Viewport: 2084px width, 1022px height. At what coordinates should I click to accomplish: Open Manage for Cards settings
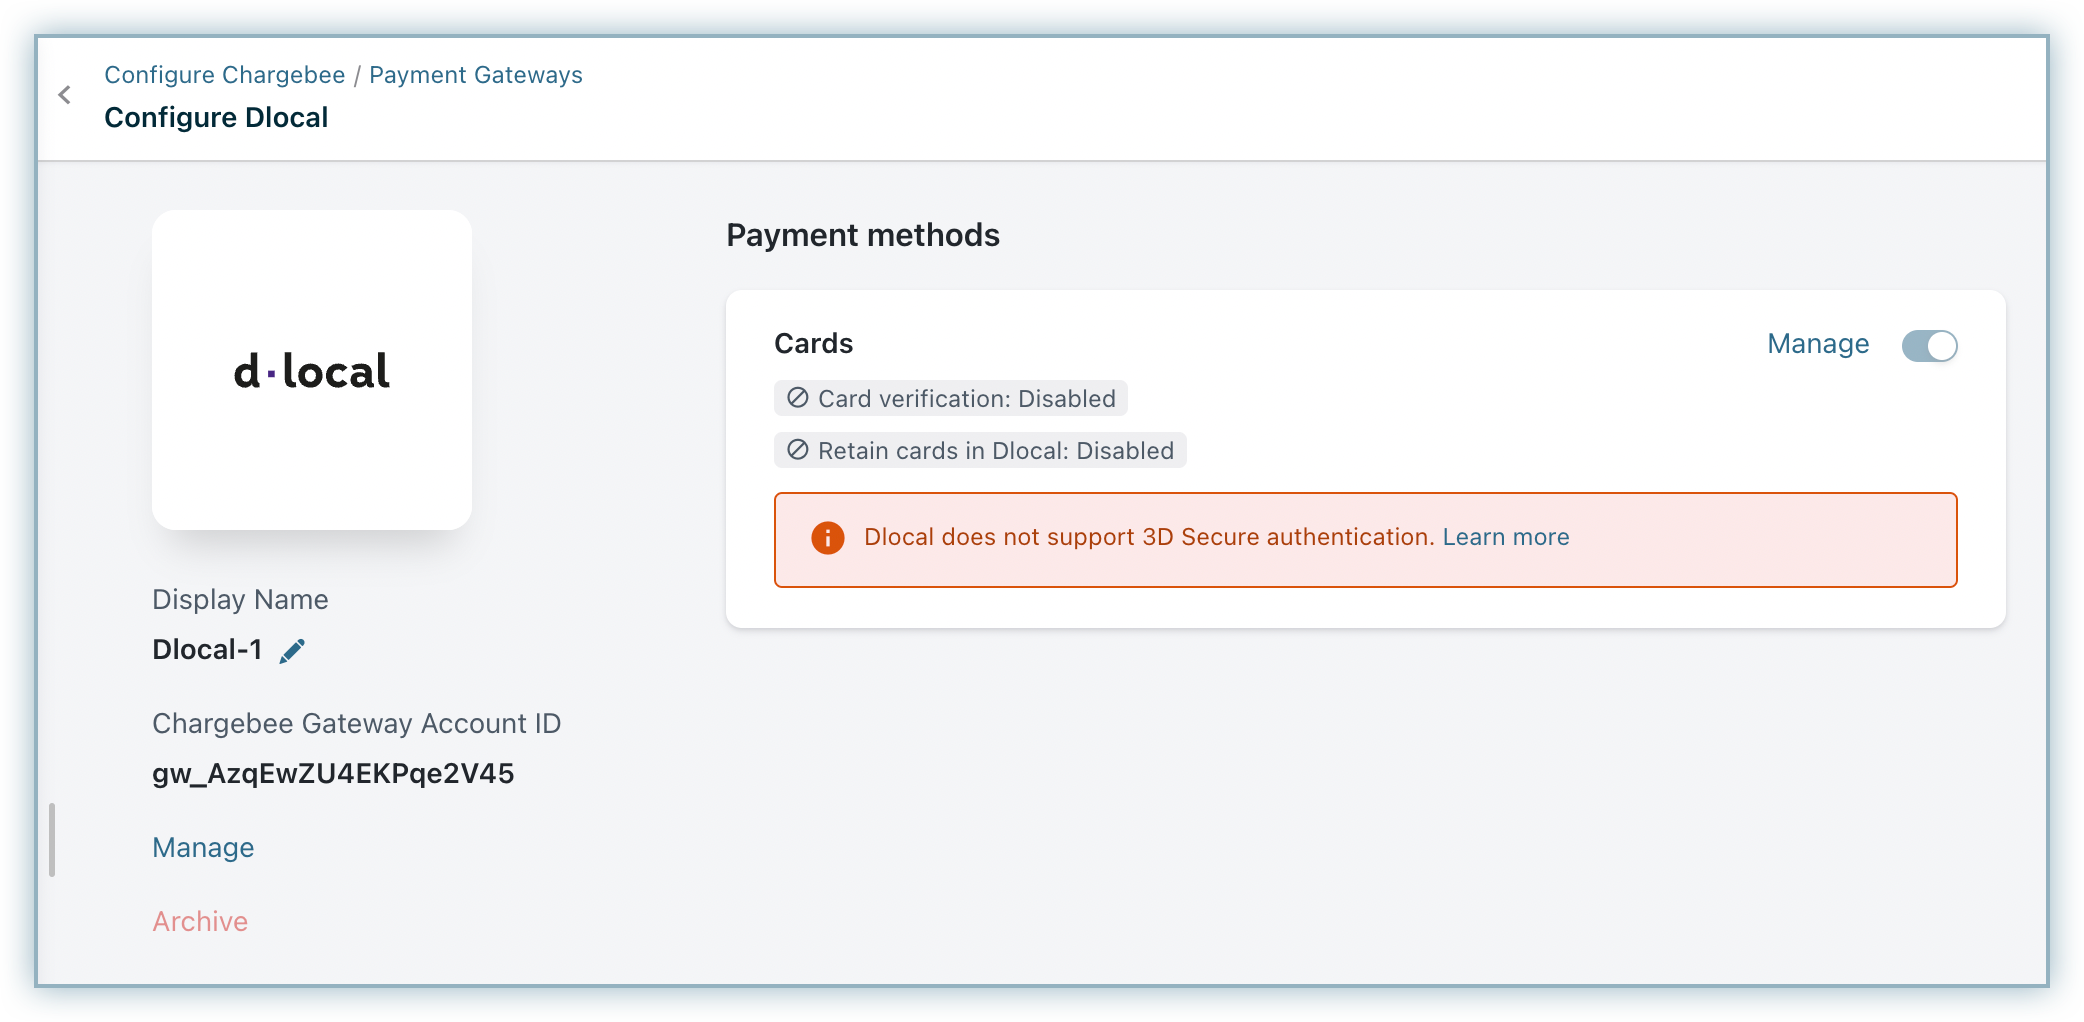pos(1818,344)
